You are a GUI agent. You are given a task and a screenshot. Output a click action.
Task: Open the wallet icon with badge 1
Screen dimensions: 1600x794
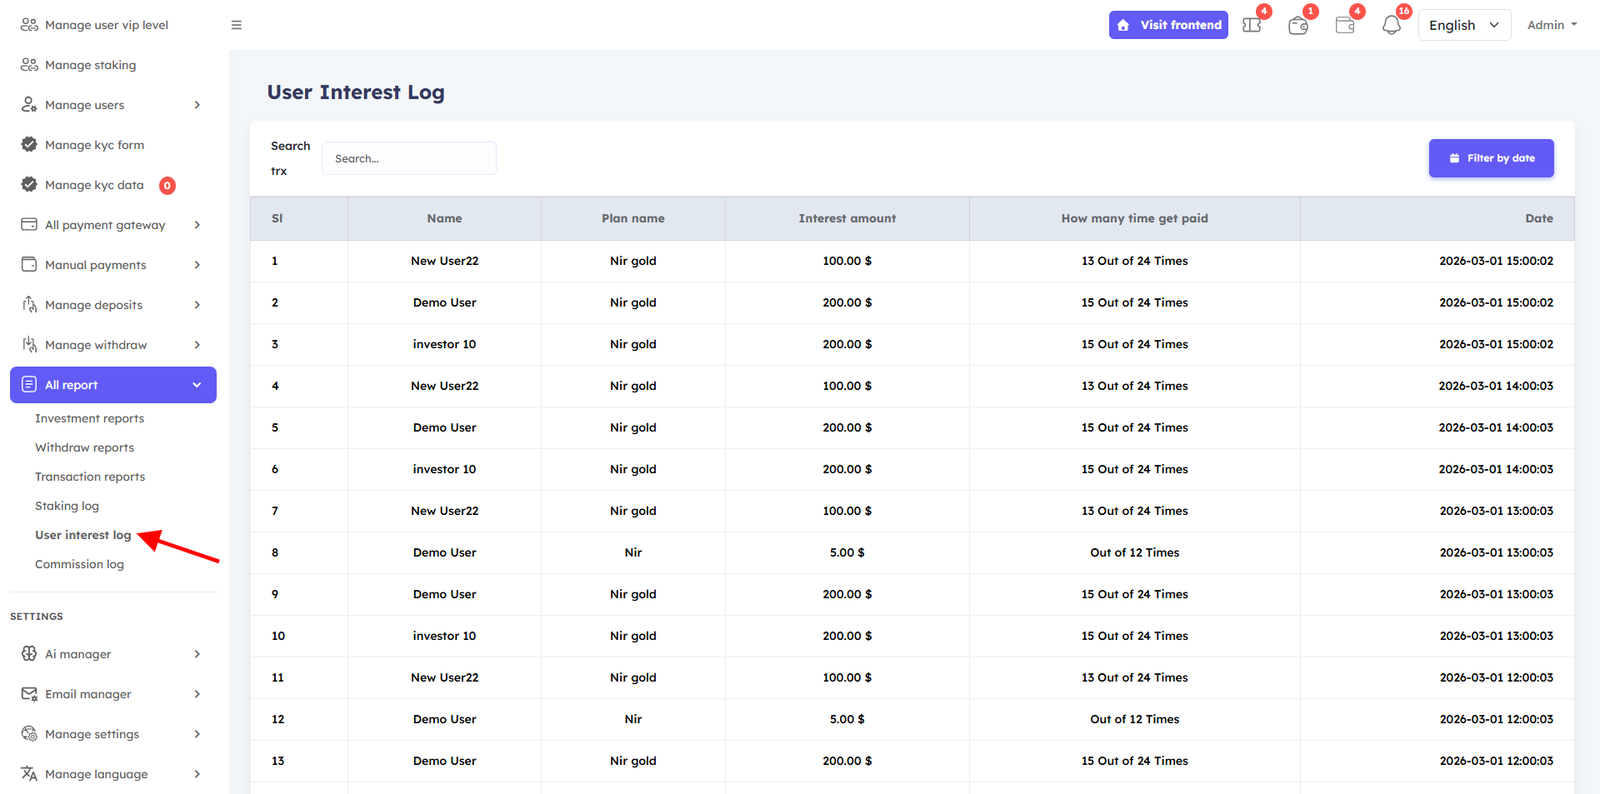1298,25
